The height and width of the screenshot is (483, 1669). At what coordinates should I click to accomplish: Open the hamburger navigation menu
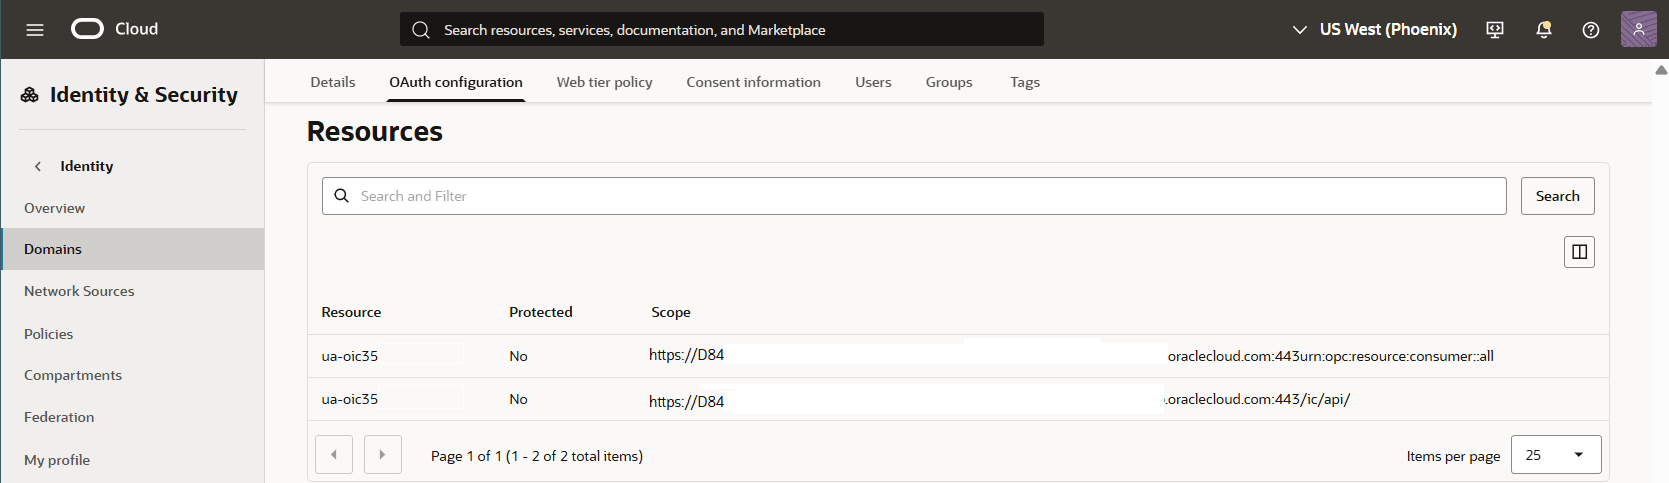[x=35, y=30]
